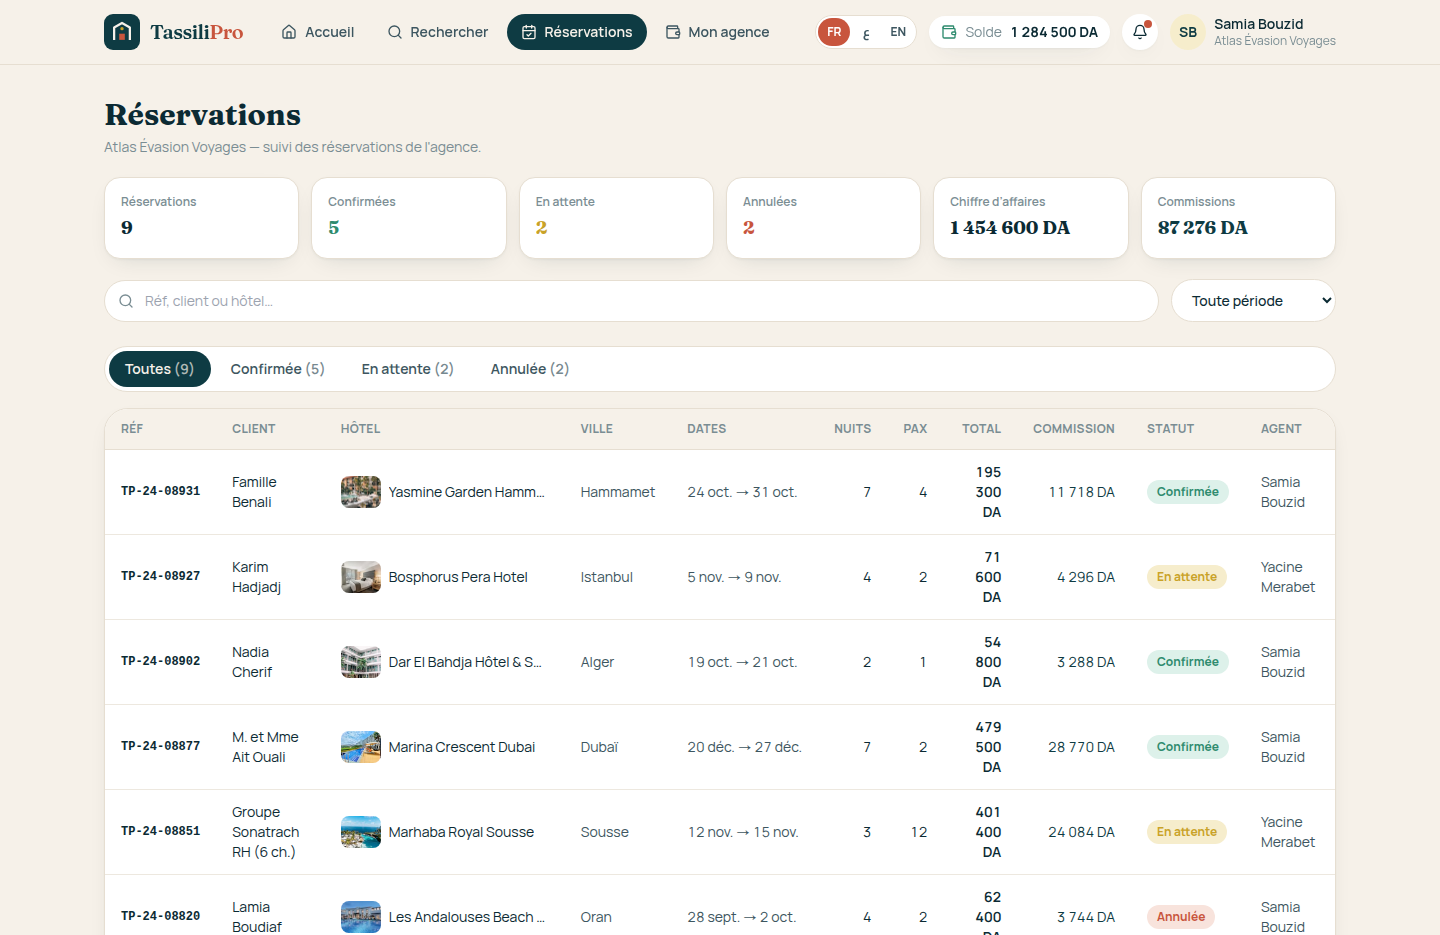This screenshot has width=1440, height=935.
Task: Click the Samia Bouzid profile name
Action: (x=1259, y=24)
